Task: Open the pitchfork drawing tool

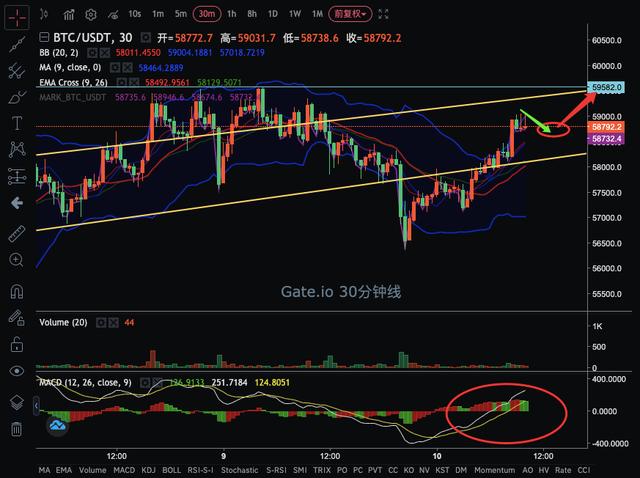Action: [x=17, y=71]
